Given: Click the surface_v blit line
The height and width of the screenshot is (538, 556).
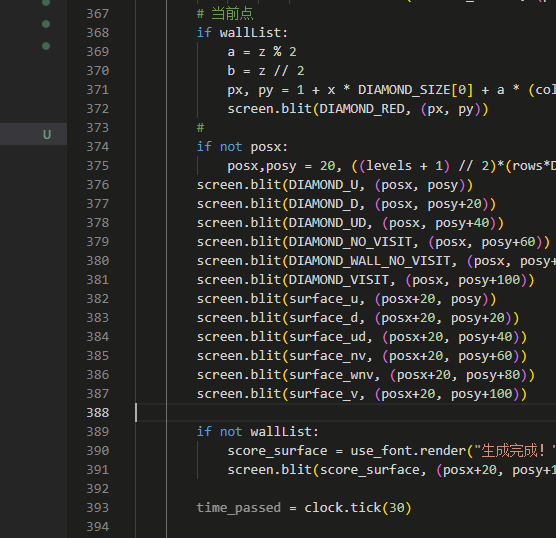Looking at the screenshot, I should coord(362,394).
